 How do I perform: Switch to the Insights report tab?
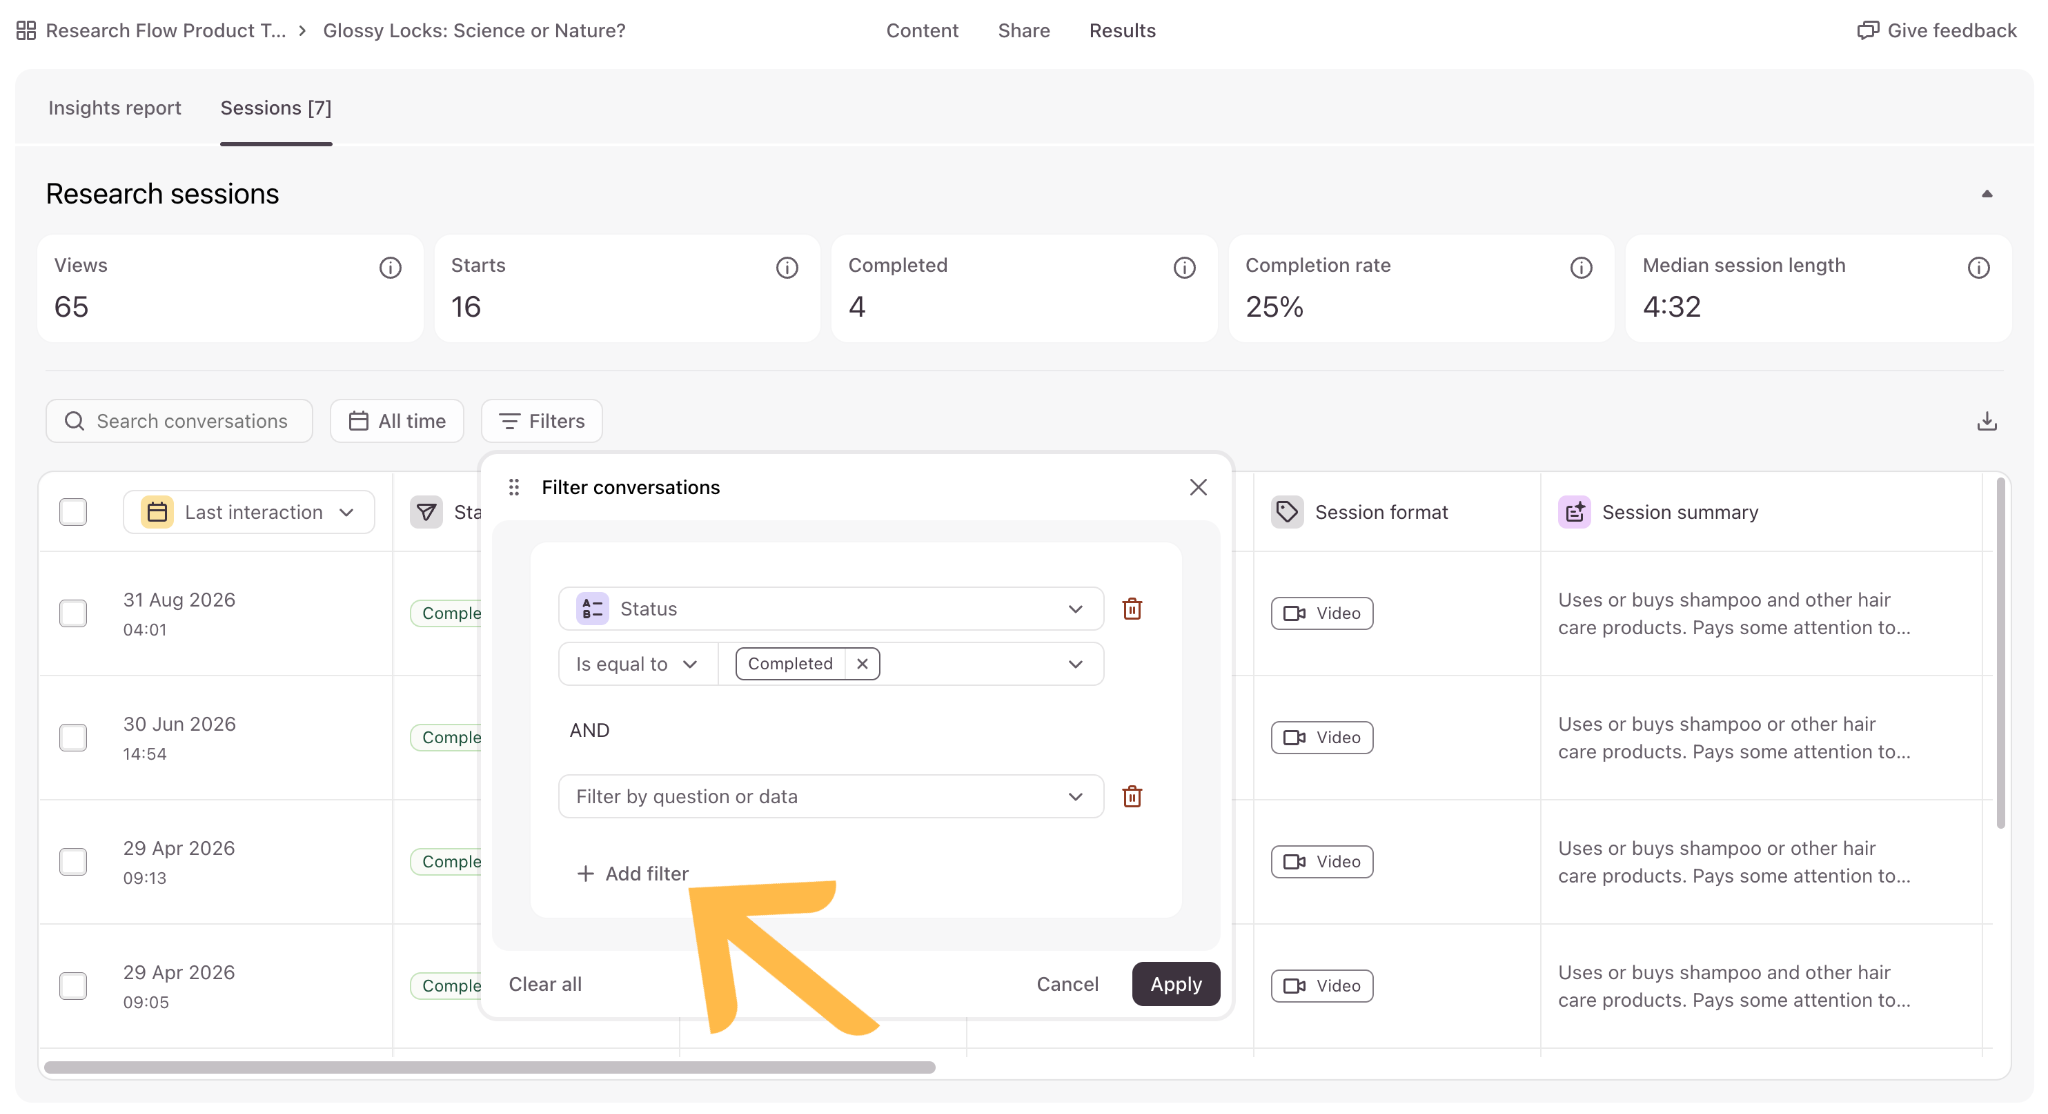[115, 108]
